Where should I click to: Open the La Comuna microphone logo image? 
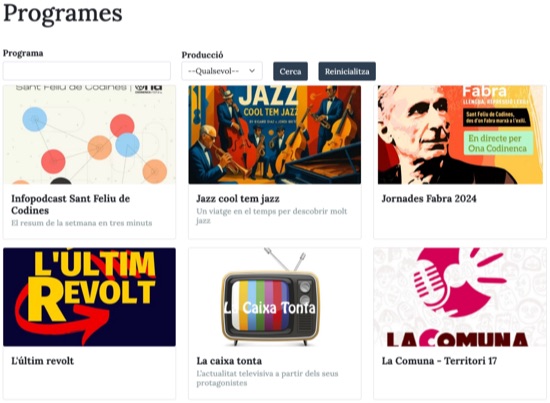[x=460, y=297]
